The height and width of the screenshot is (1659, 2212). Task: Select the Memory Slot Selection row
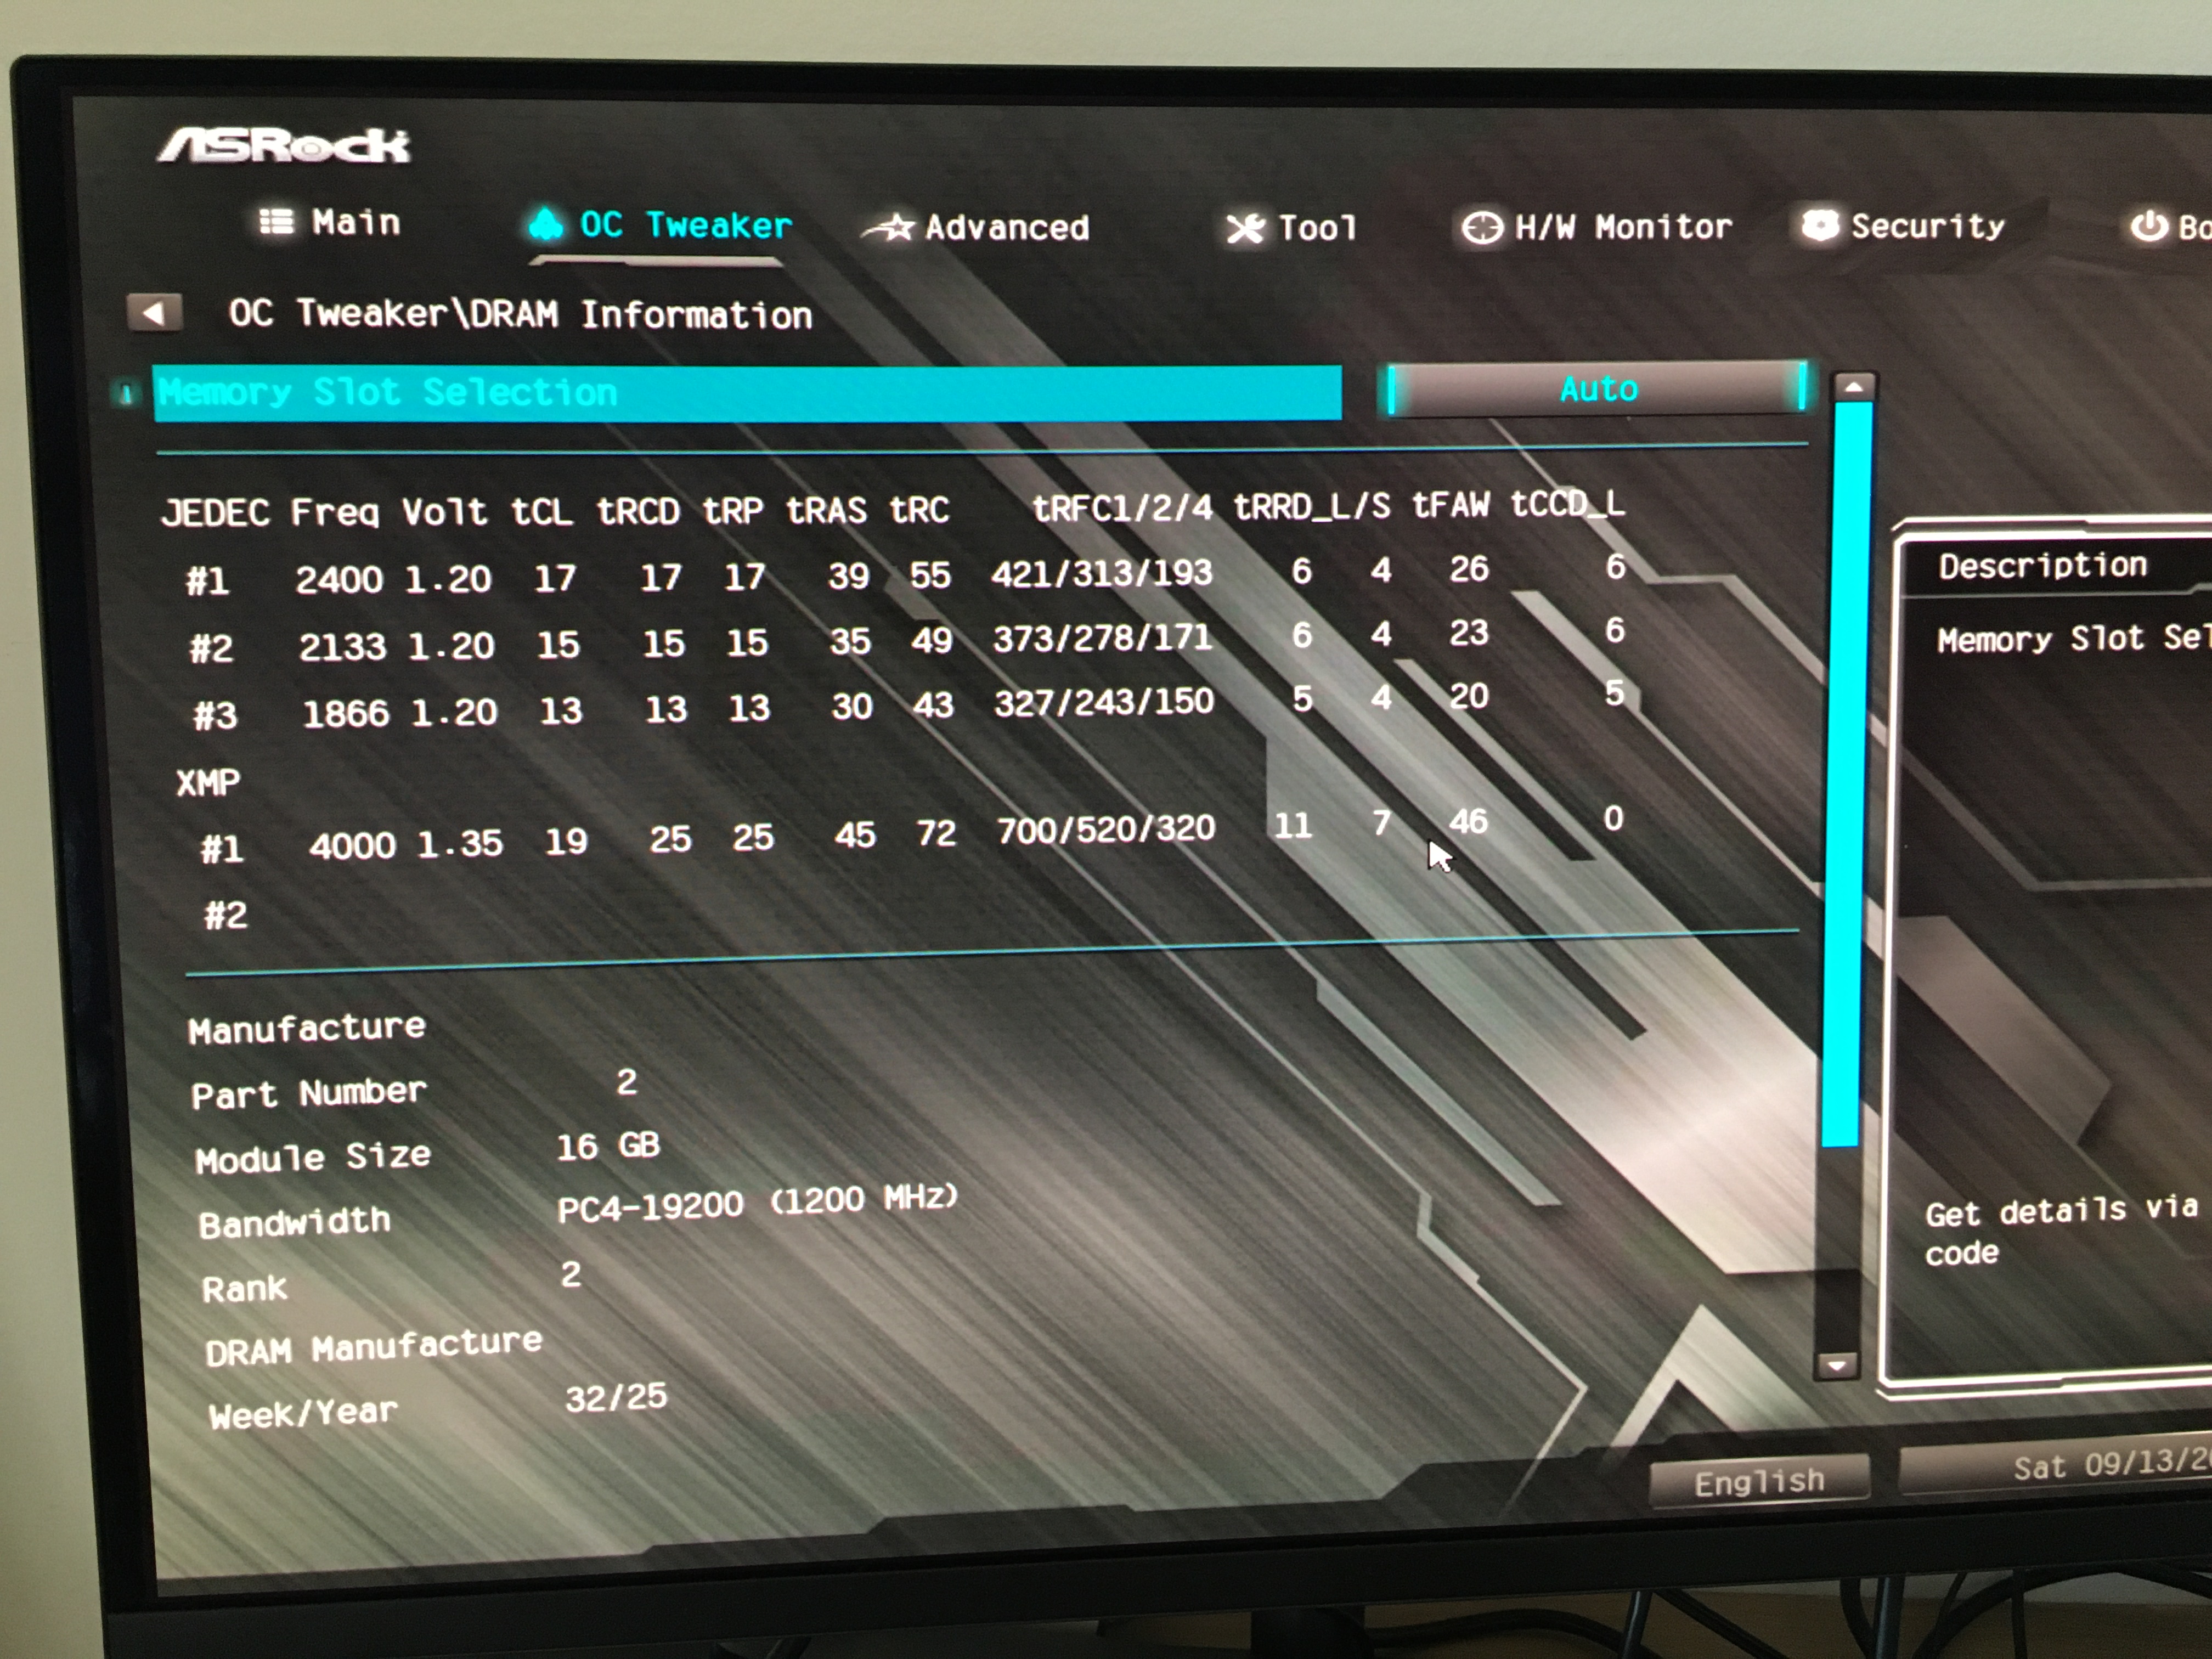pyautogui.click(x=747, y=393)
